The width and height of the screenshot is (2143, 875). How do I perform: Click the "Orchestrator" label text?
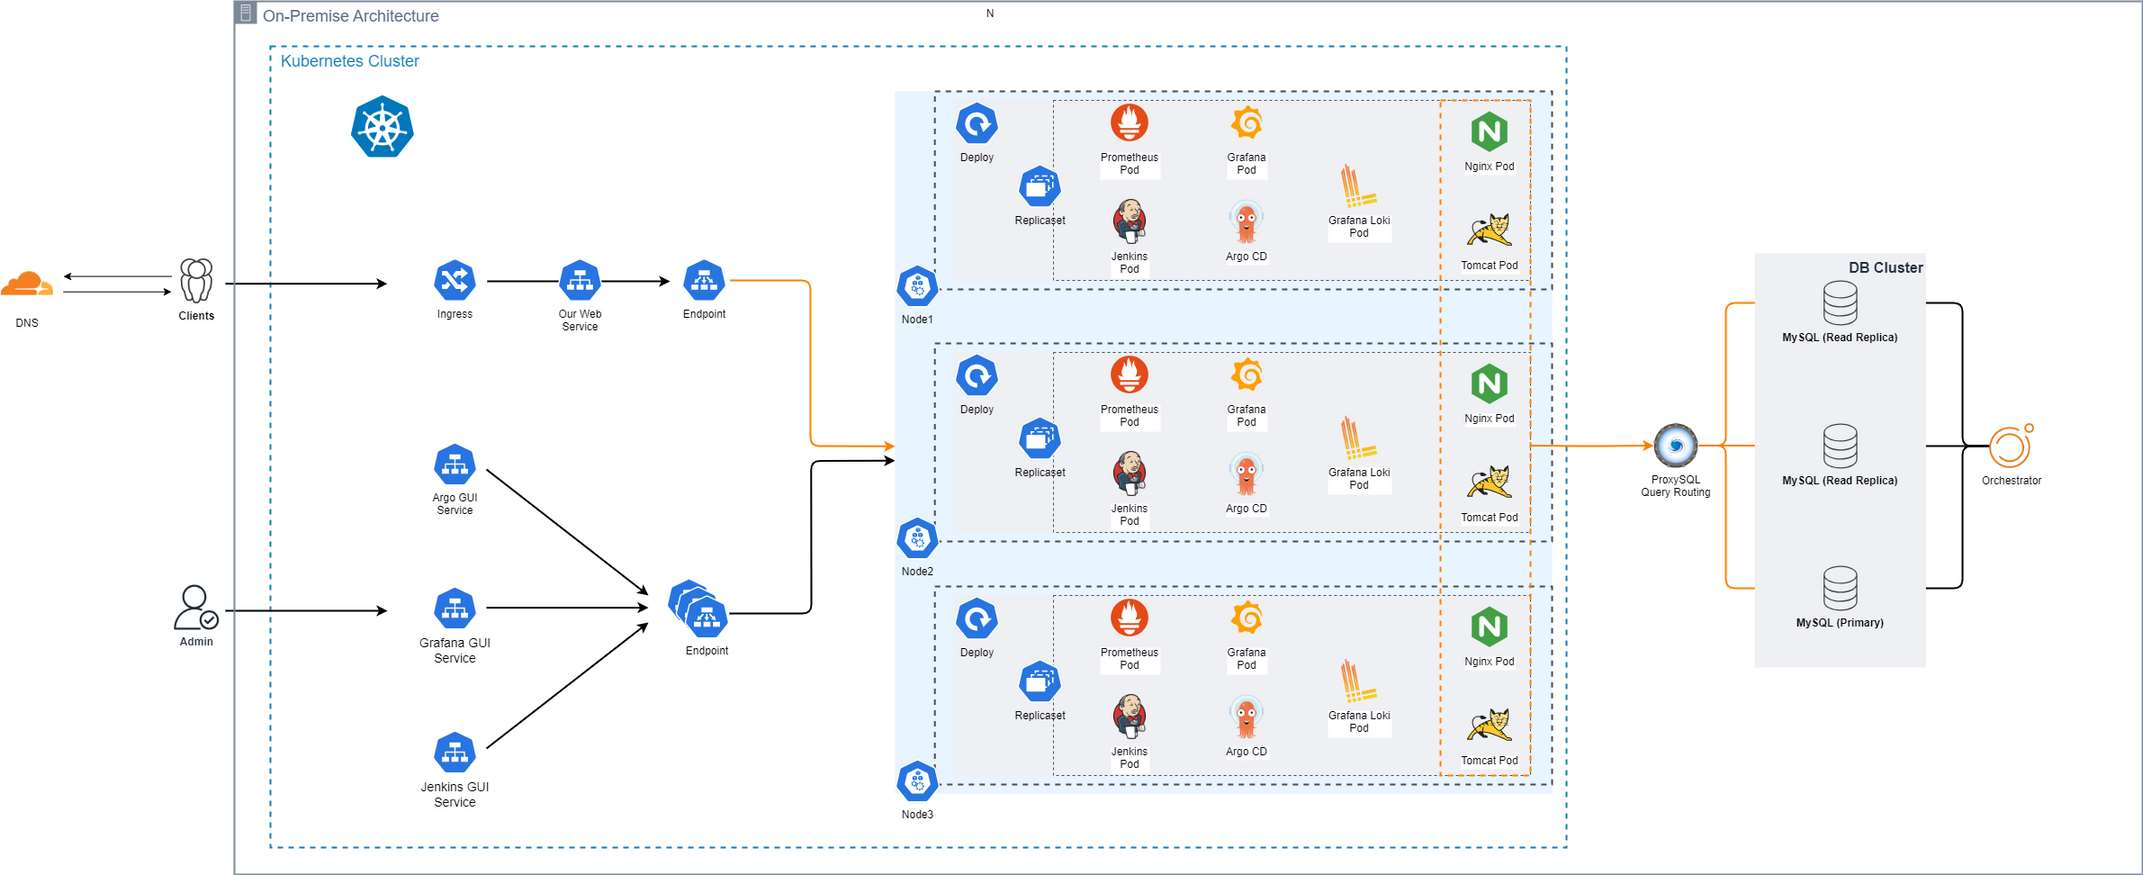click(x=2012, y=481)
